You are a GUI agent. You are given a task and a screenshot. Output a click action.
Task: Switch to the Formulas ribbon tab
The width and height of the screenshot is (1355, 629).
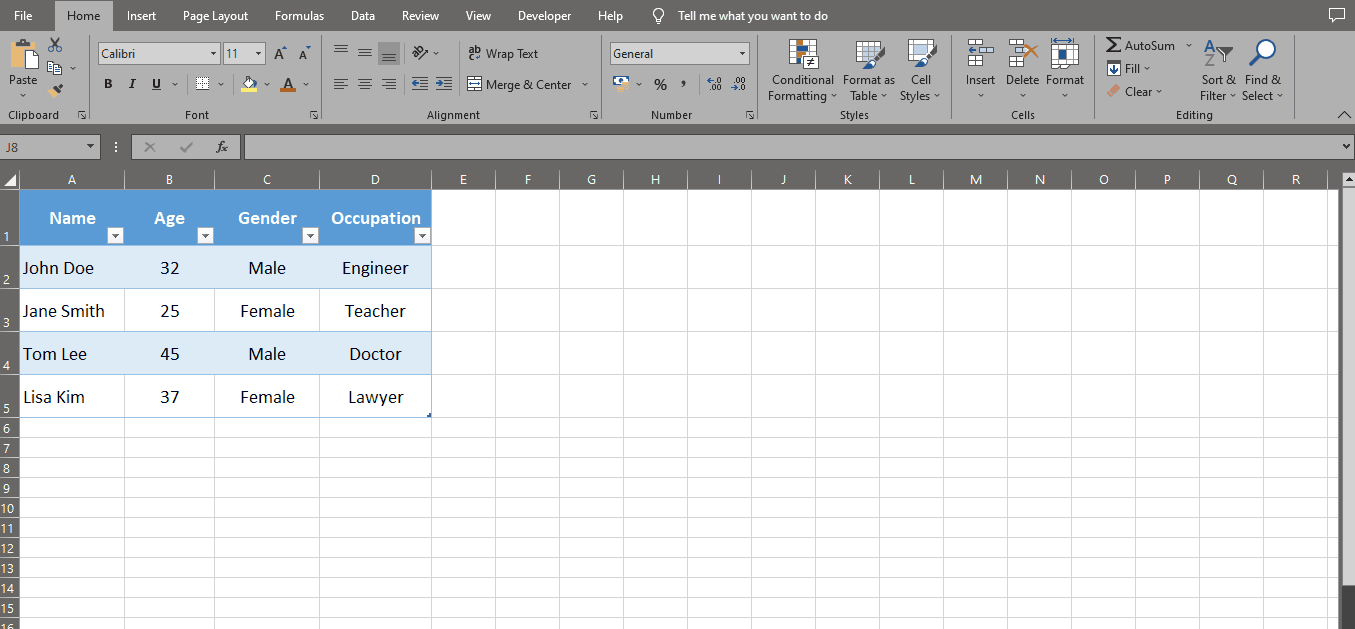[298, 15]
